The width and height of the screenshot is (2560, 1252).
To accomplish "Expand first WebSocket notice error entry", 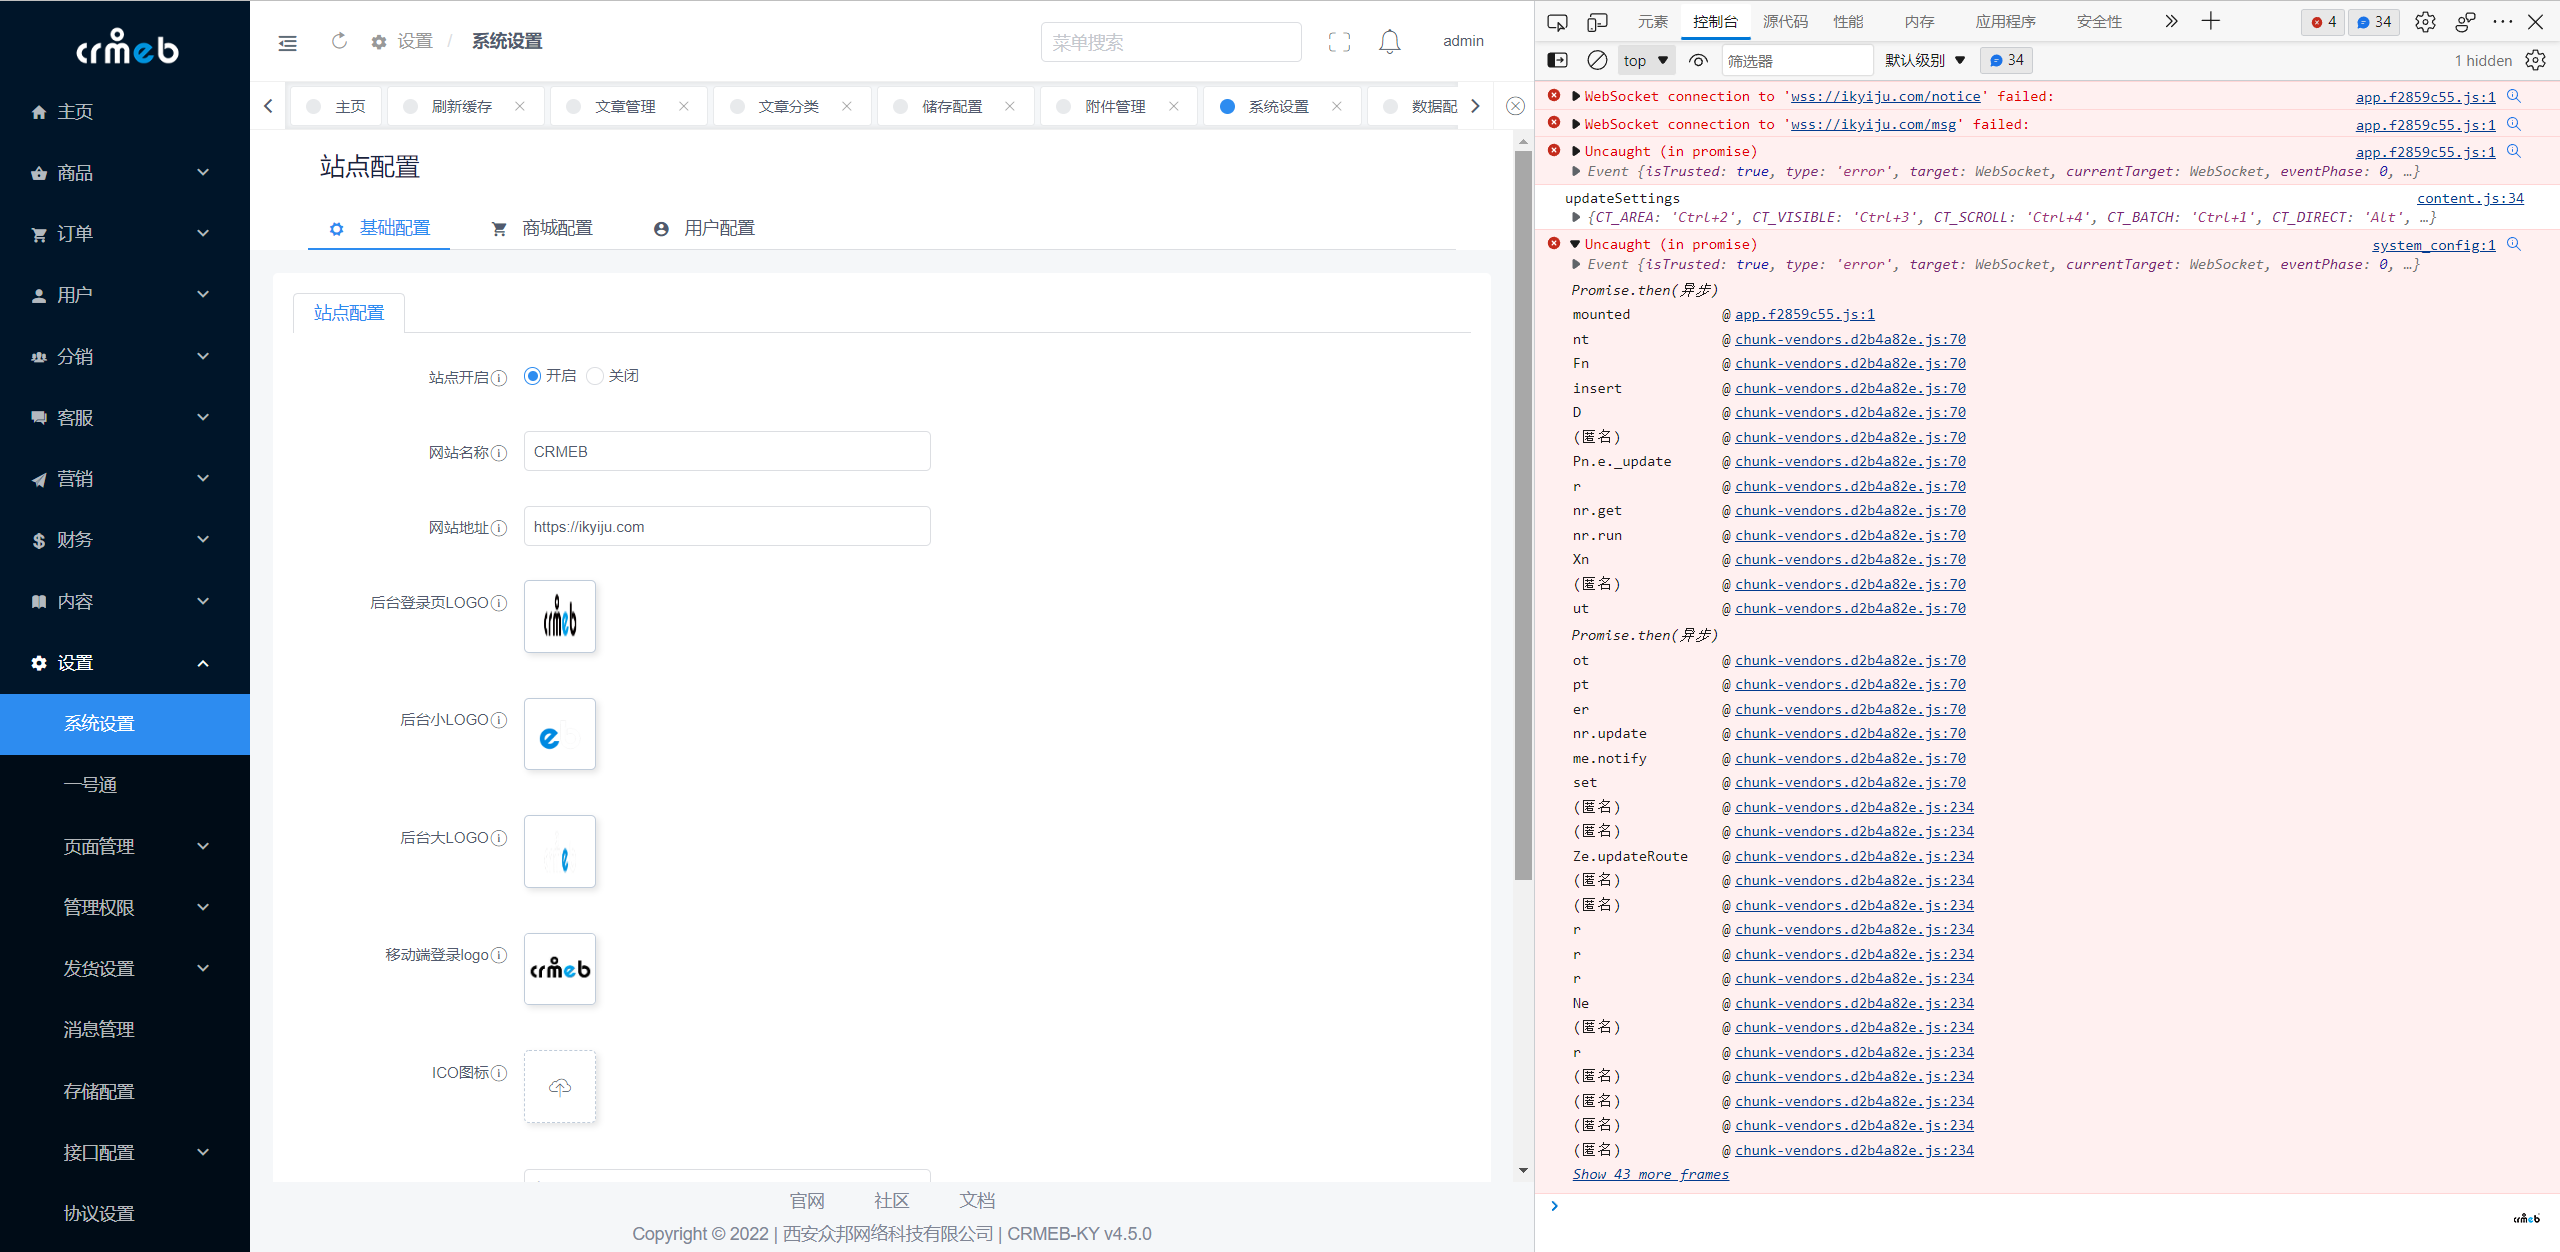I will coord(1576,96).
